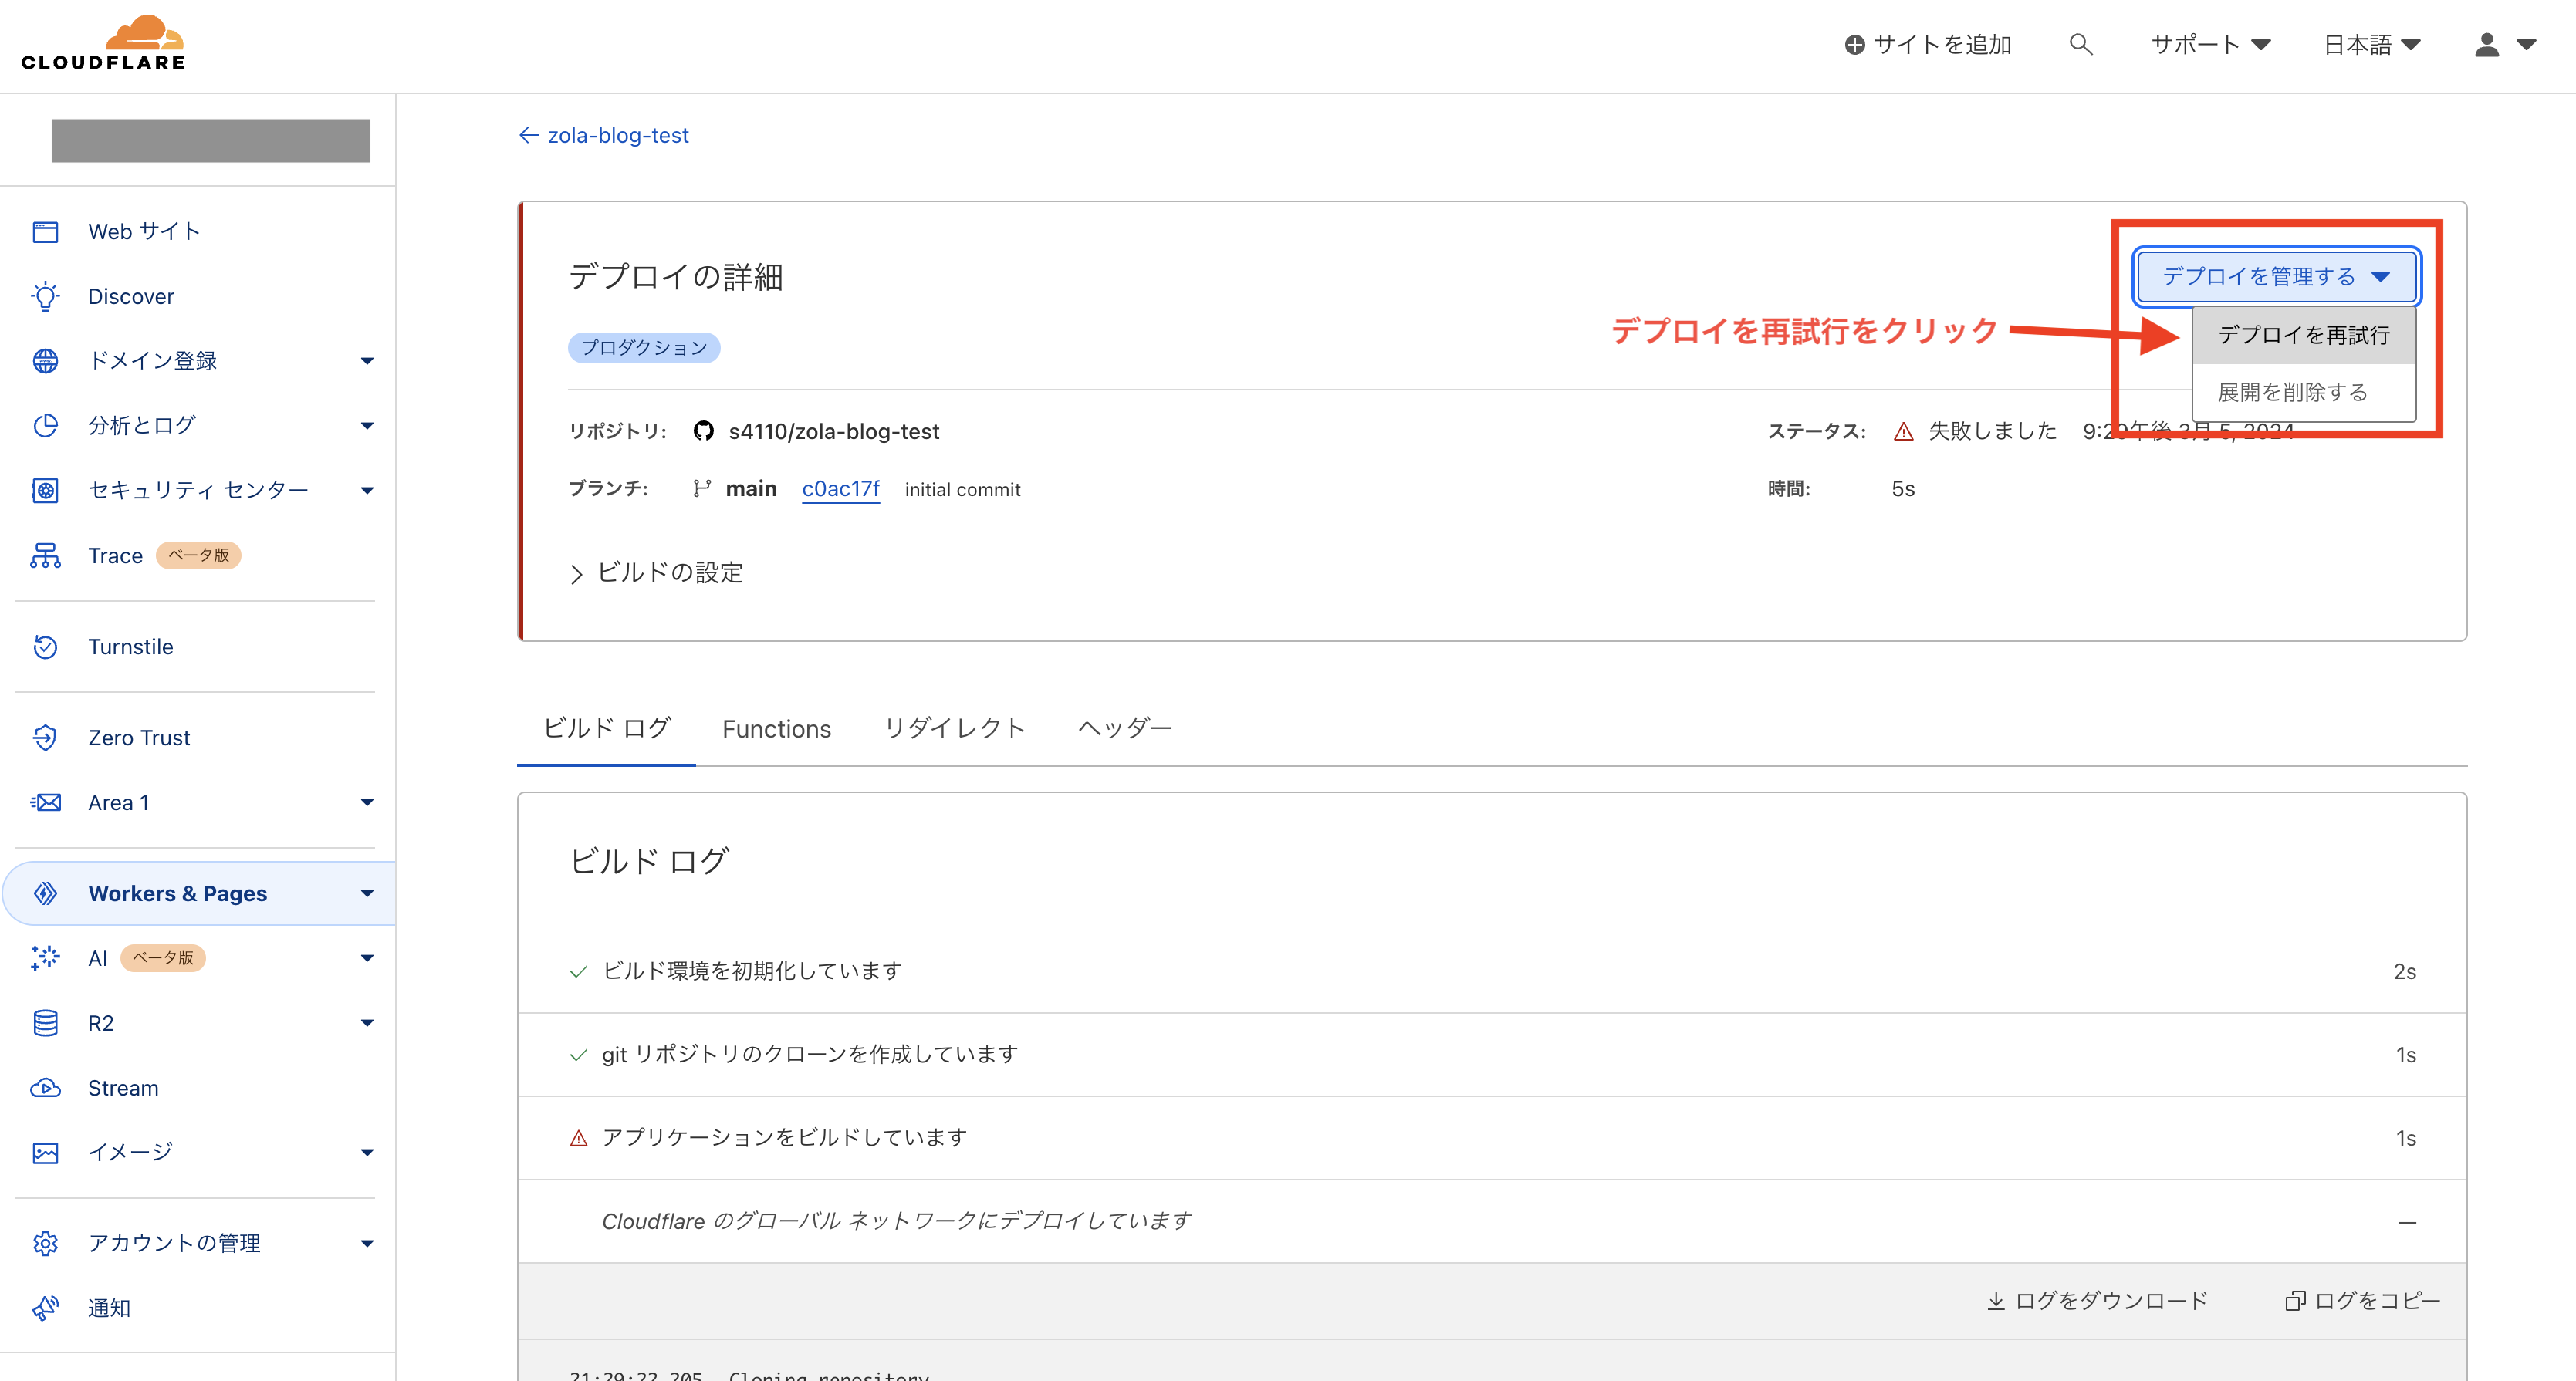Switch to the Functions tab
The width and height of the screenshot is (2576, 1381).
pyautogui.click(x=776, y=729)
